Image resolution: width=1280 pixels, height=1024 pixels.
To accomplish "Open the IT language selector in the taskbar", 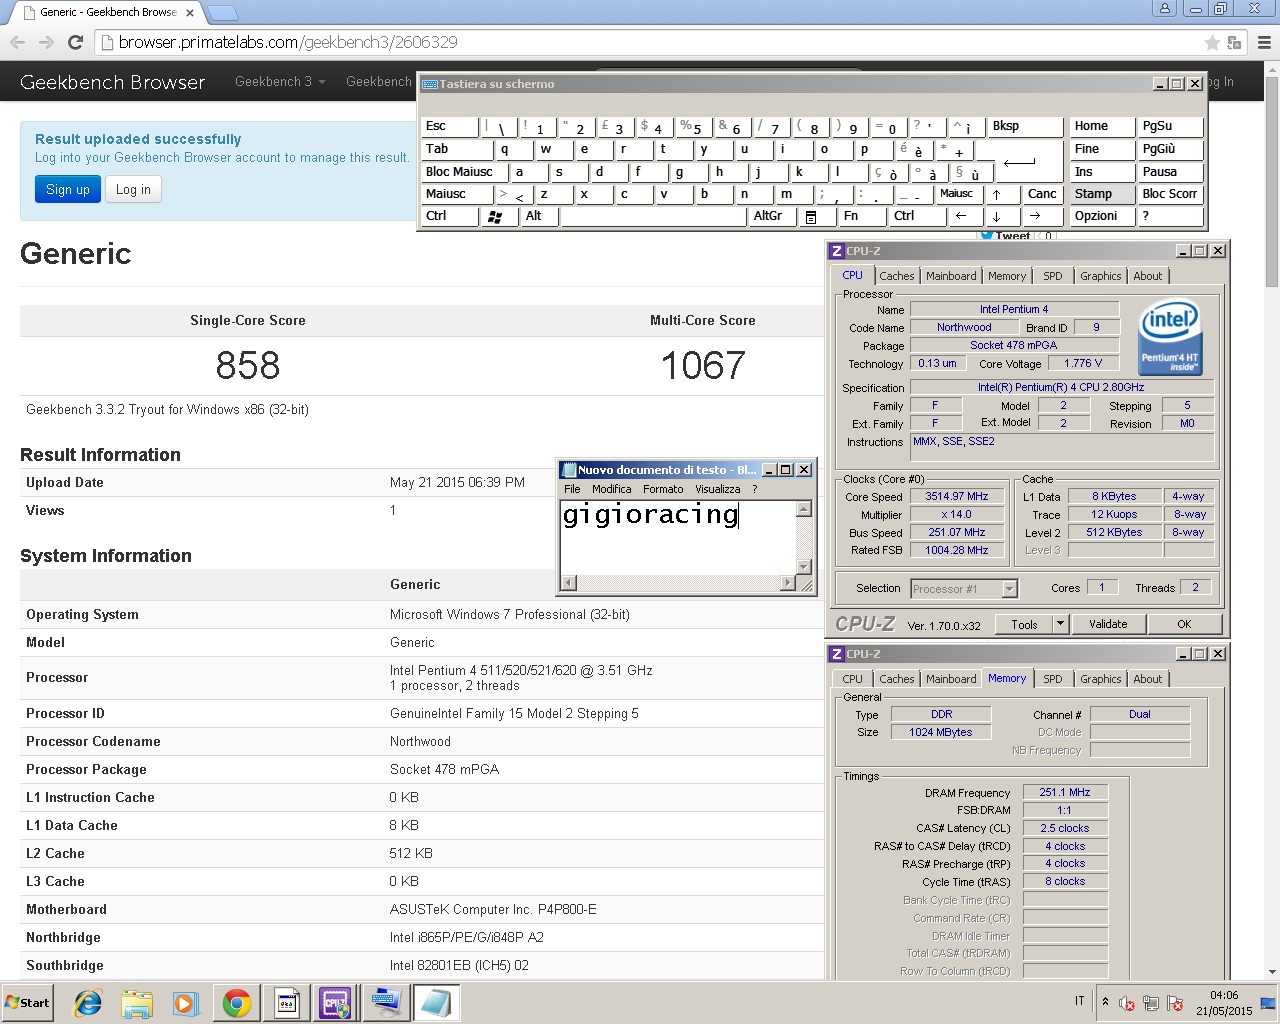I will tap(1079, 1001).
